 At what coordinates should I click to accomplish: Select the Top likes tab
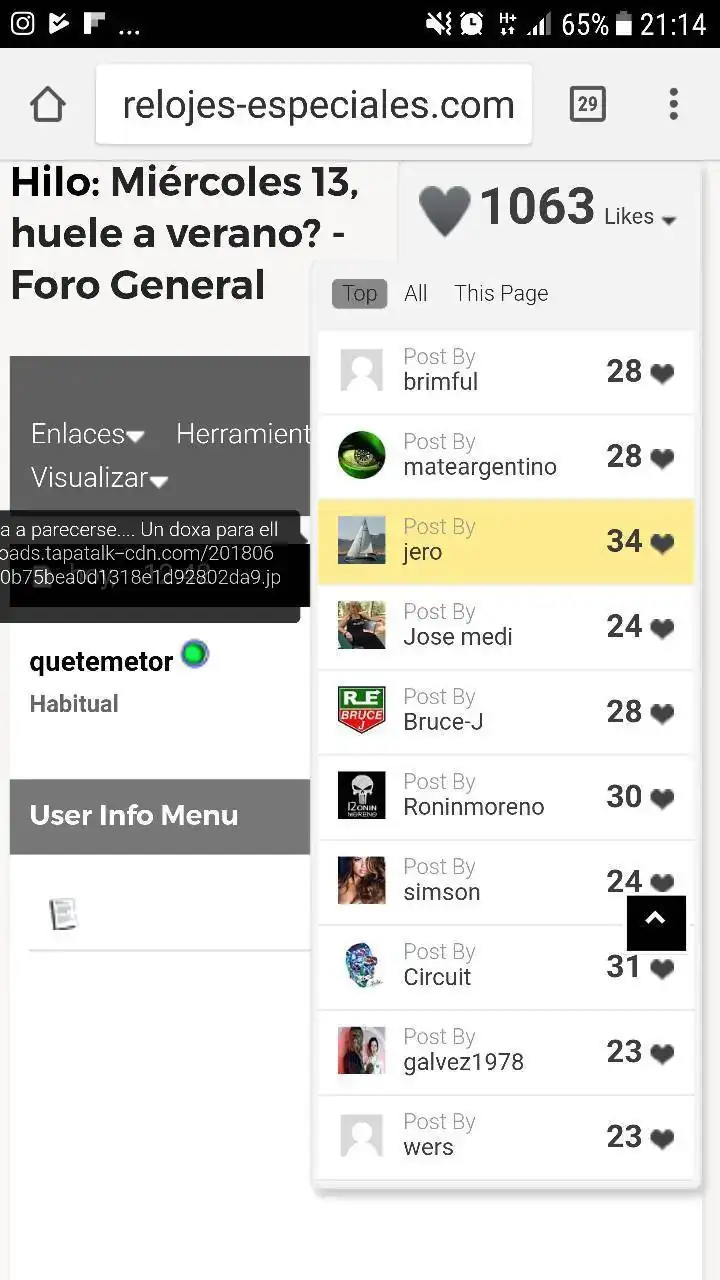pos(360,293)
